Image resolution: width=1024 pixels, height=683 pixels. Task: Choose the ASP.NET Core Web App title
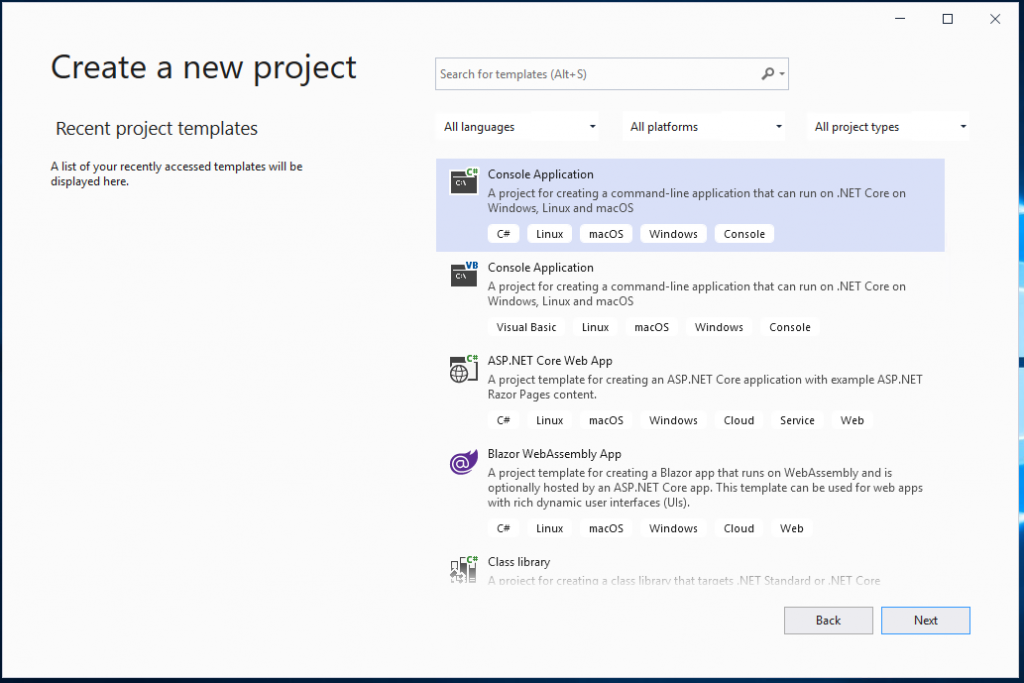(x=550, y=360)
